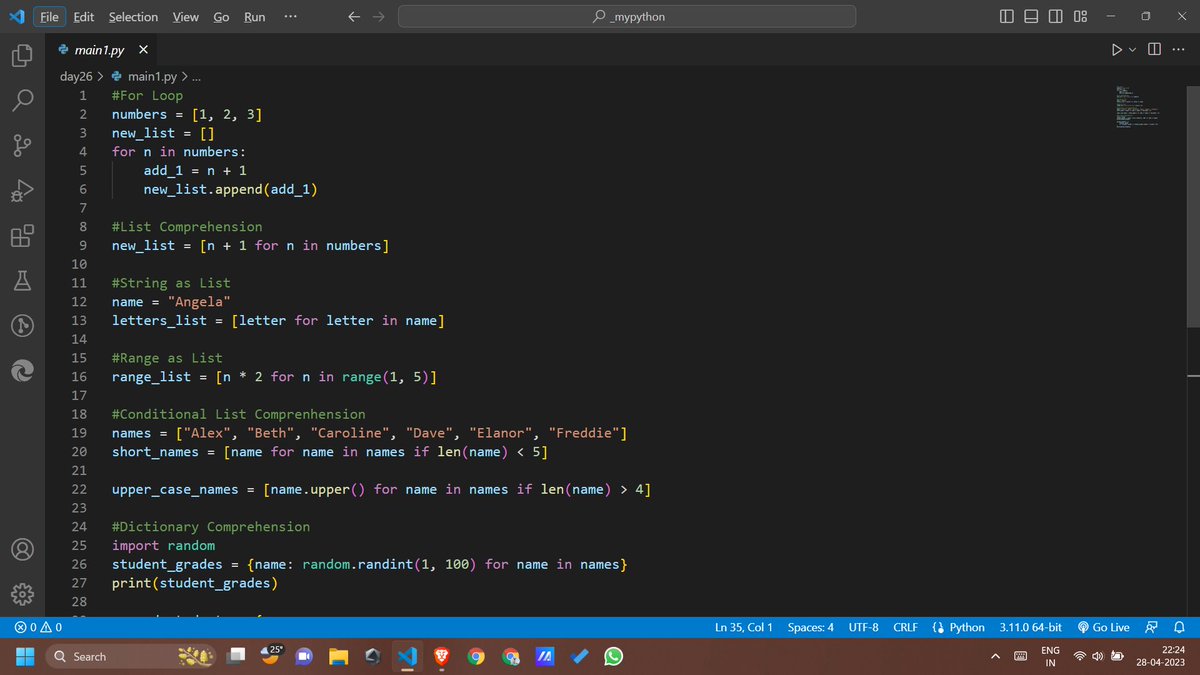Click line 27 print(student_grades)

point(195,583)
